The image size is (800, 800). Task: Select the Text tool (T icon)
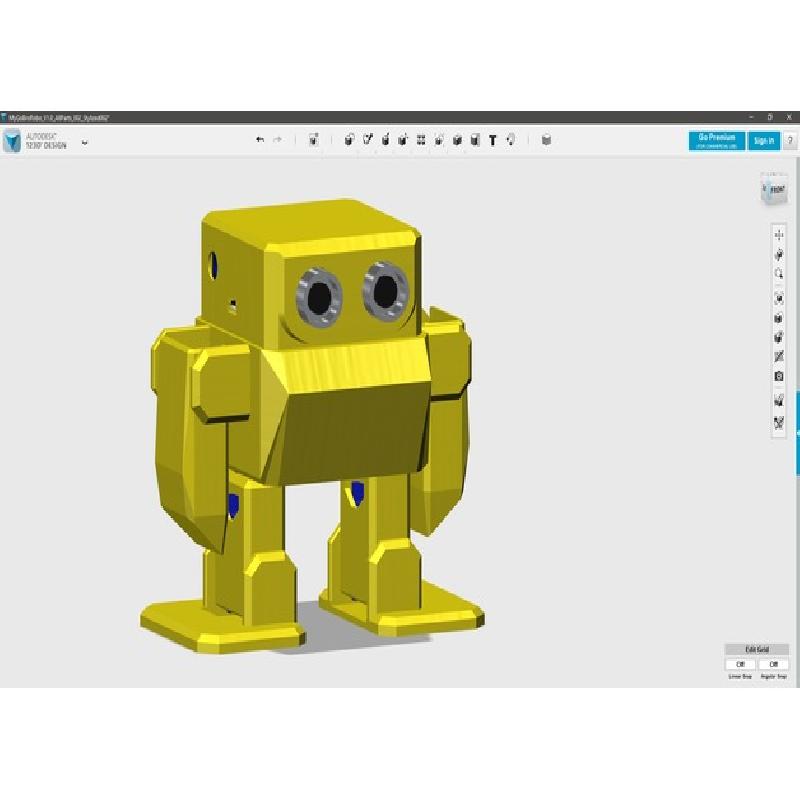click(x=493, y=141)
